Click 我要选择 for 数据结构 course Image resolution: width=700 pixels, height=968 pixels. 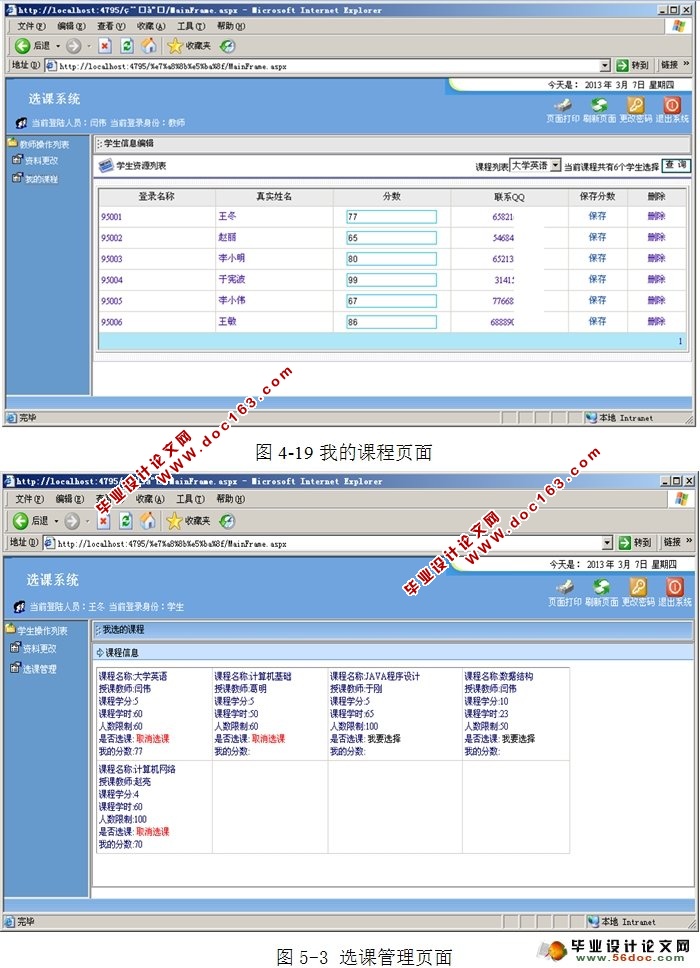[519, 738]
